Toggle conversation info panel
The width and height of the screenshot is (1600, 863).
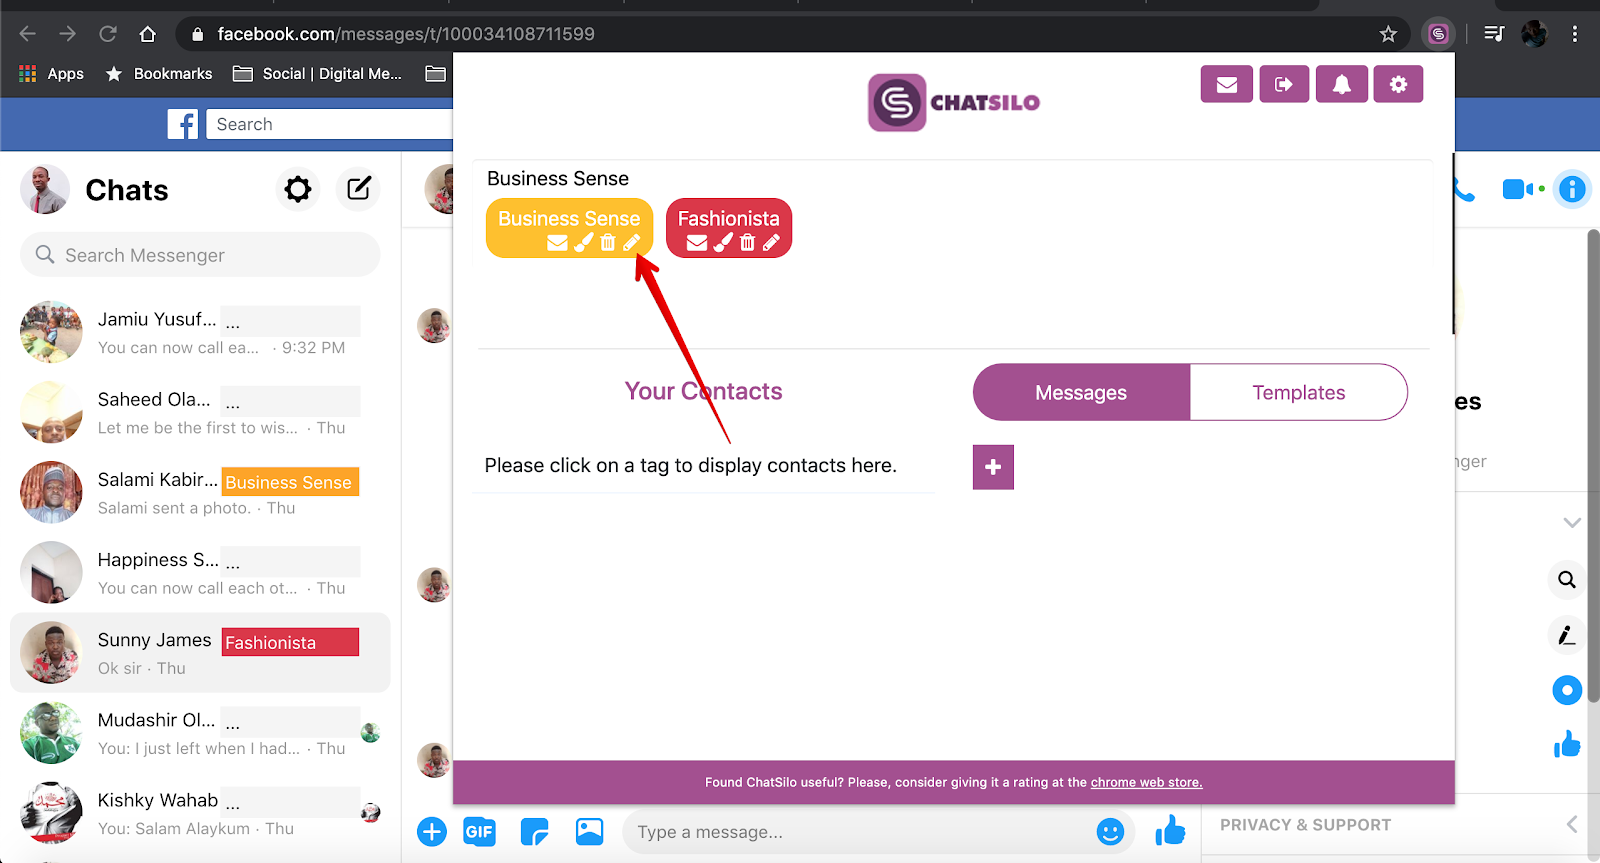tap(1572, 189)
